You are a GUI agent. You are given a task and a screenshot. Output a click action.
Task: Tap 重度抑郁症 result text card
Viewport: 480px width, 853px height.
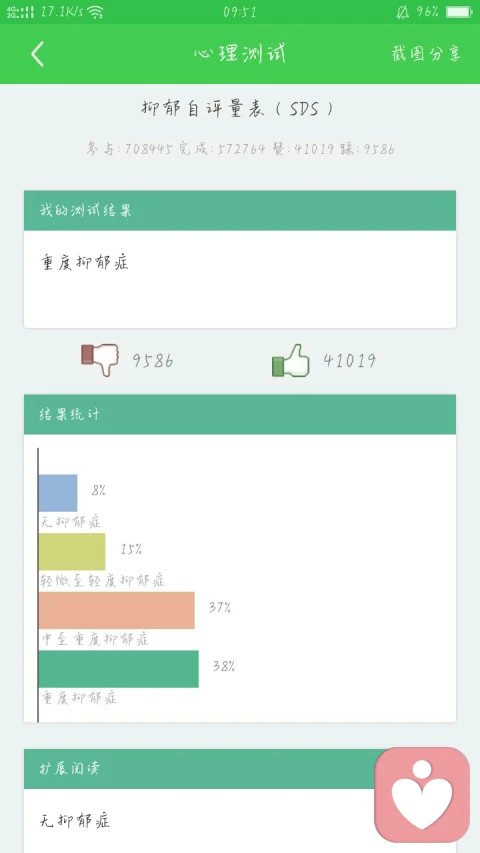click(x=240, y=279)
